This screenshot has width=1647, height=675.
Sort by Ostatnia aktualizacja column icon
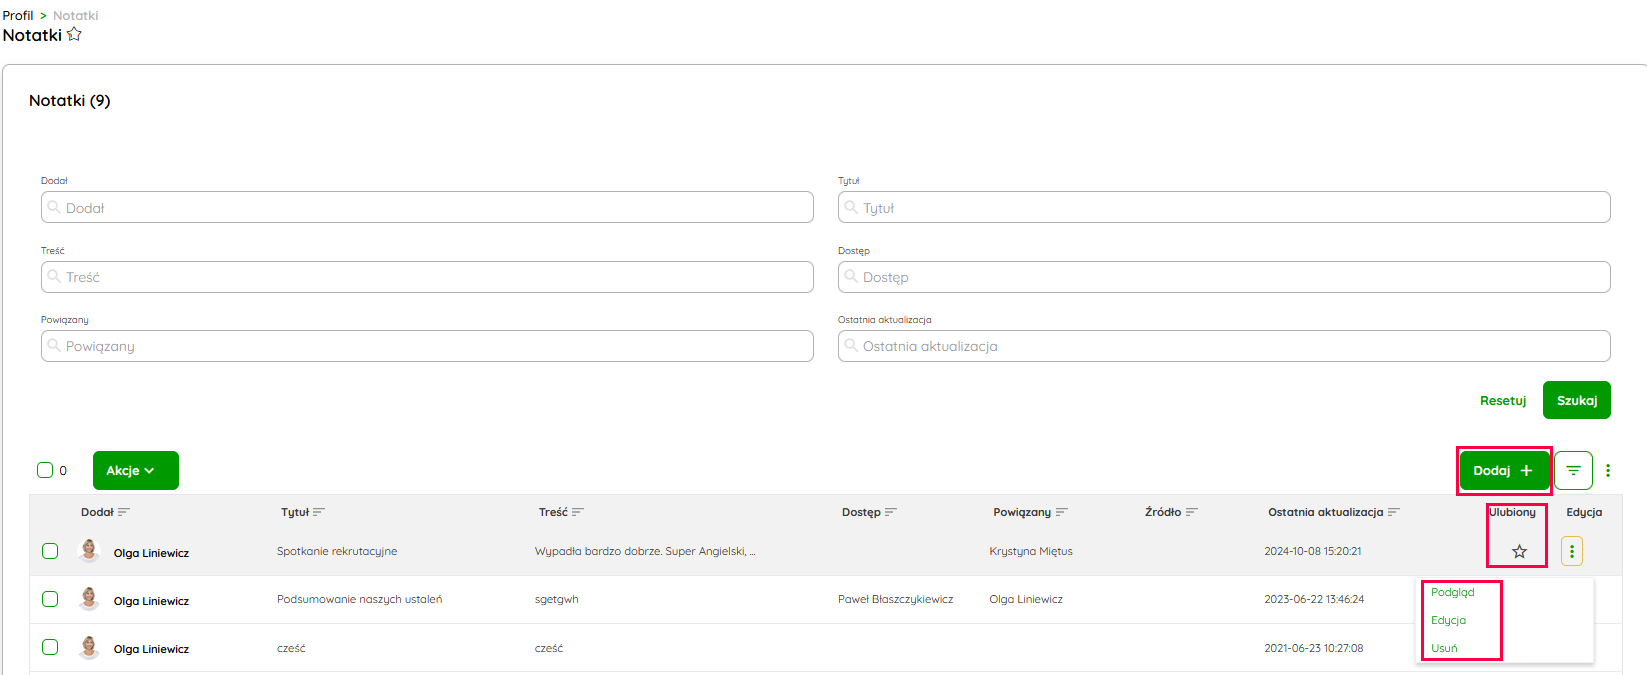pos(1394,512)
